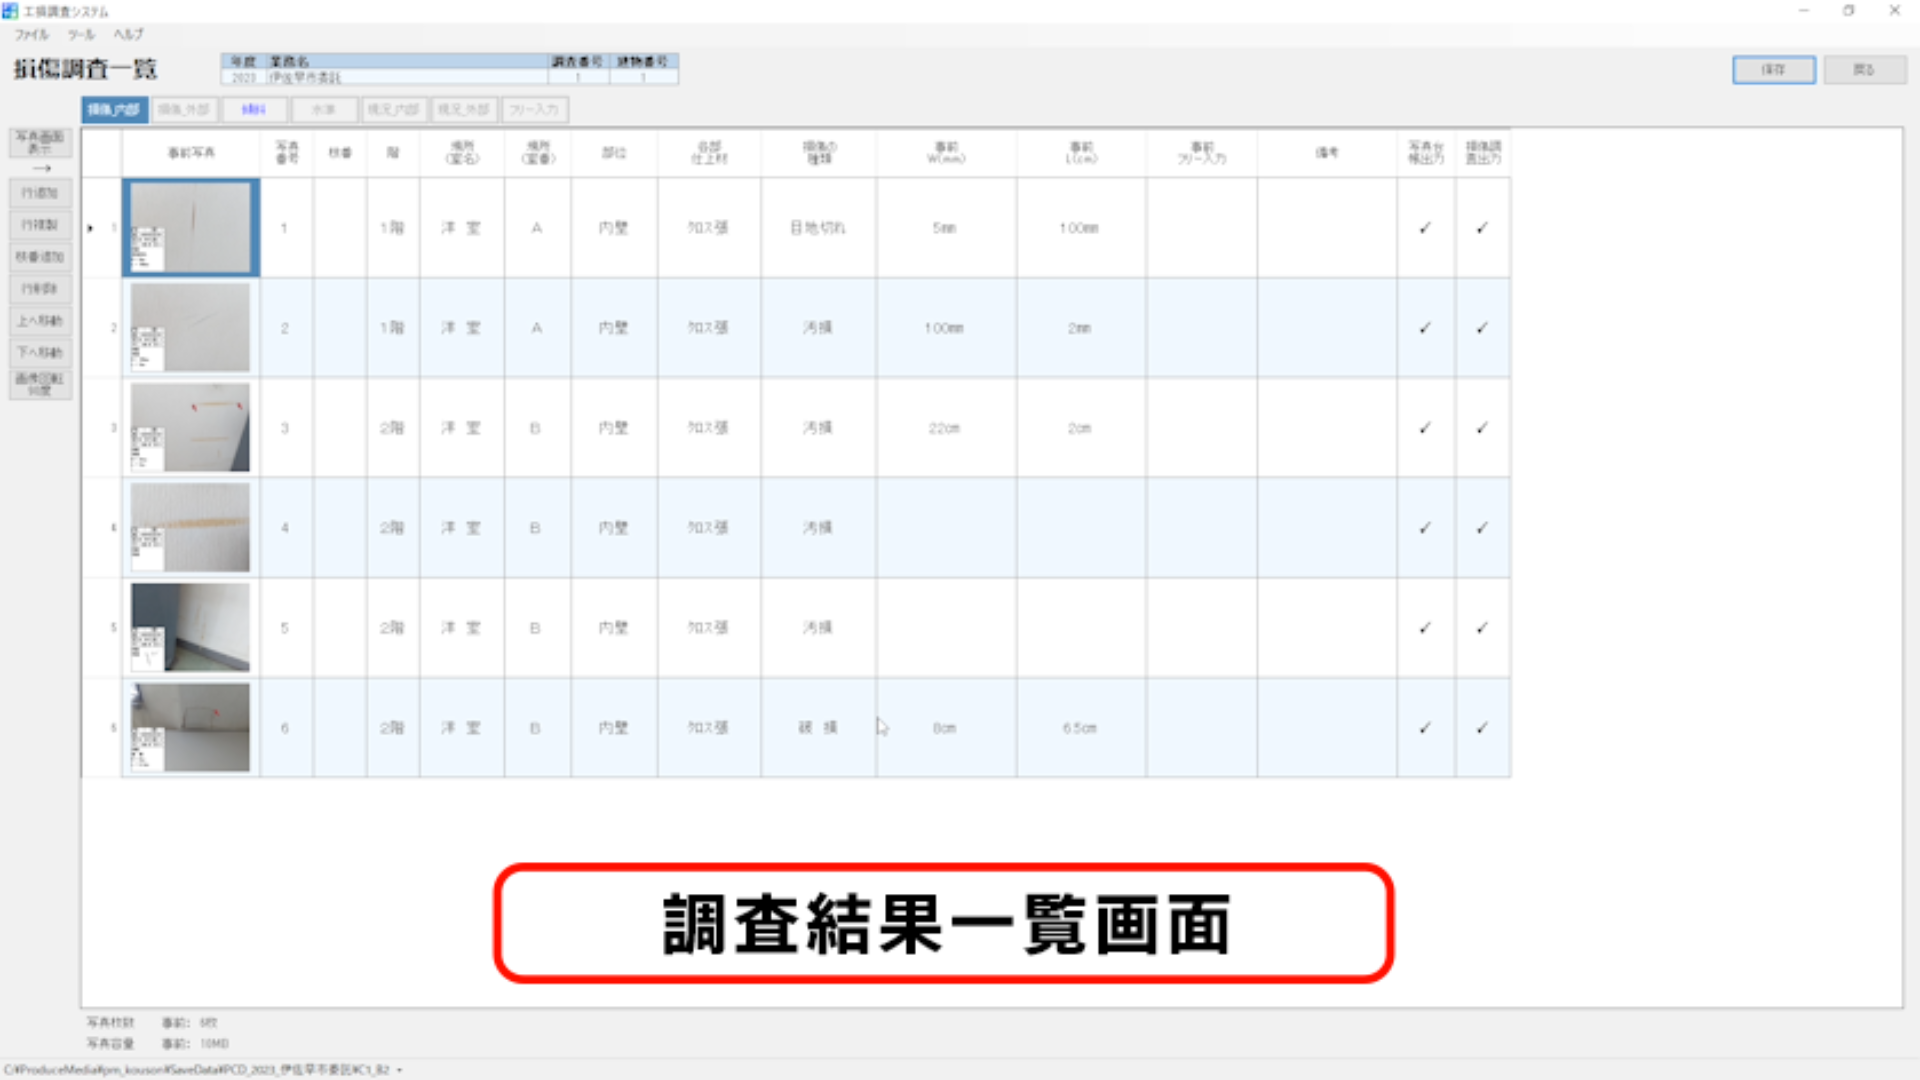
Task: Toggle 写真台帳出力 checkmark in row 3
Action: pos(1425,428)
